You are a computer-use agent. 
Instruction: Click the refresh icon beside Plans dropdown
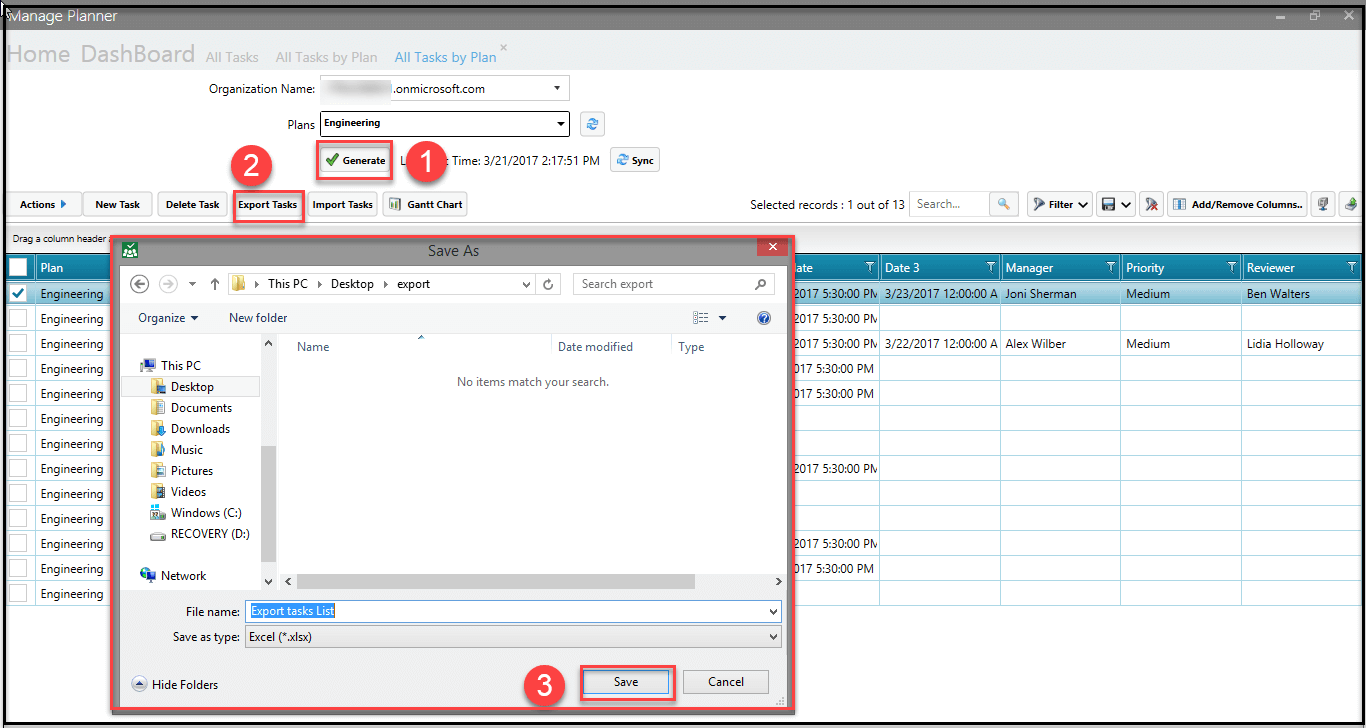tap(592, 124)
